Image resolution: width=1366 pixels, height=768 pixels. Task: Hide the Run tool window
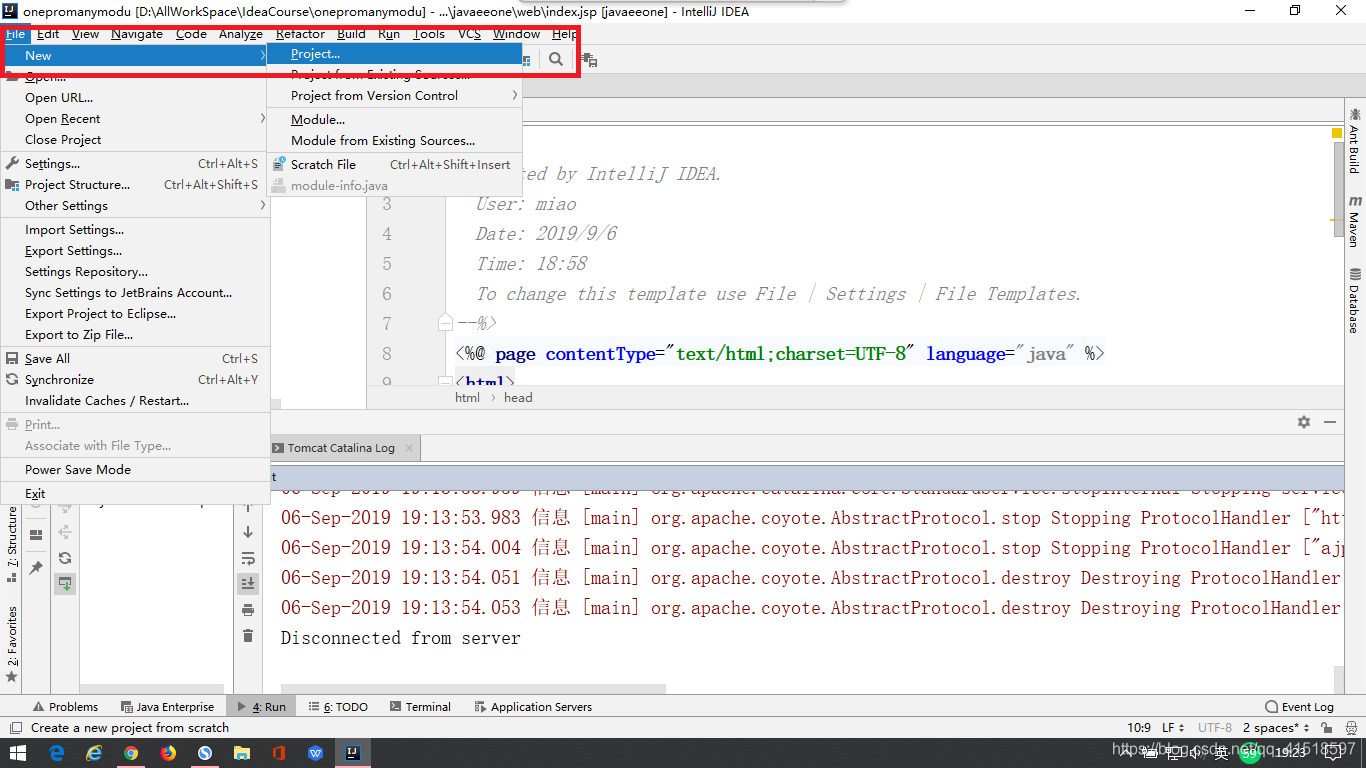click(1330, 422)
